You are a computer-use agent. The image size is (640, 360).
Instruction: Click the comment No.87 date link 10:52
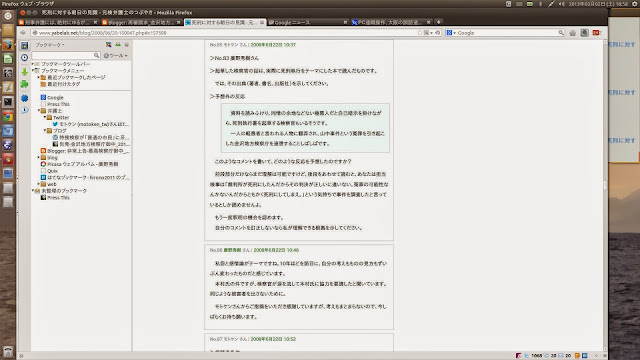pyautogui.click(x=273, y=339)
